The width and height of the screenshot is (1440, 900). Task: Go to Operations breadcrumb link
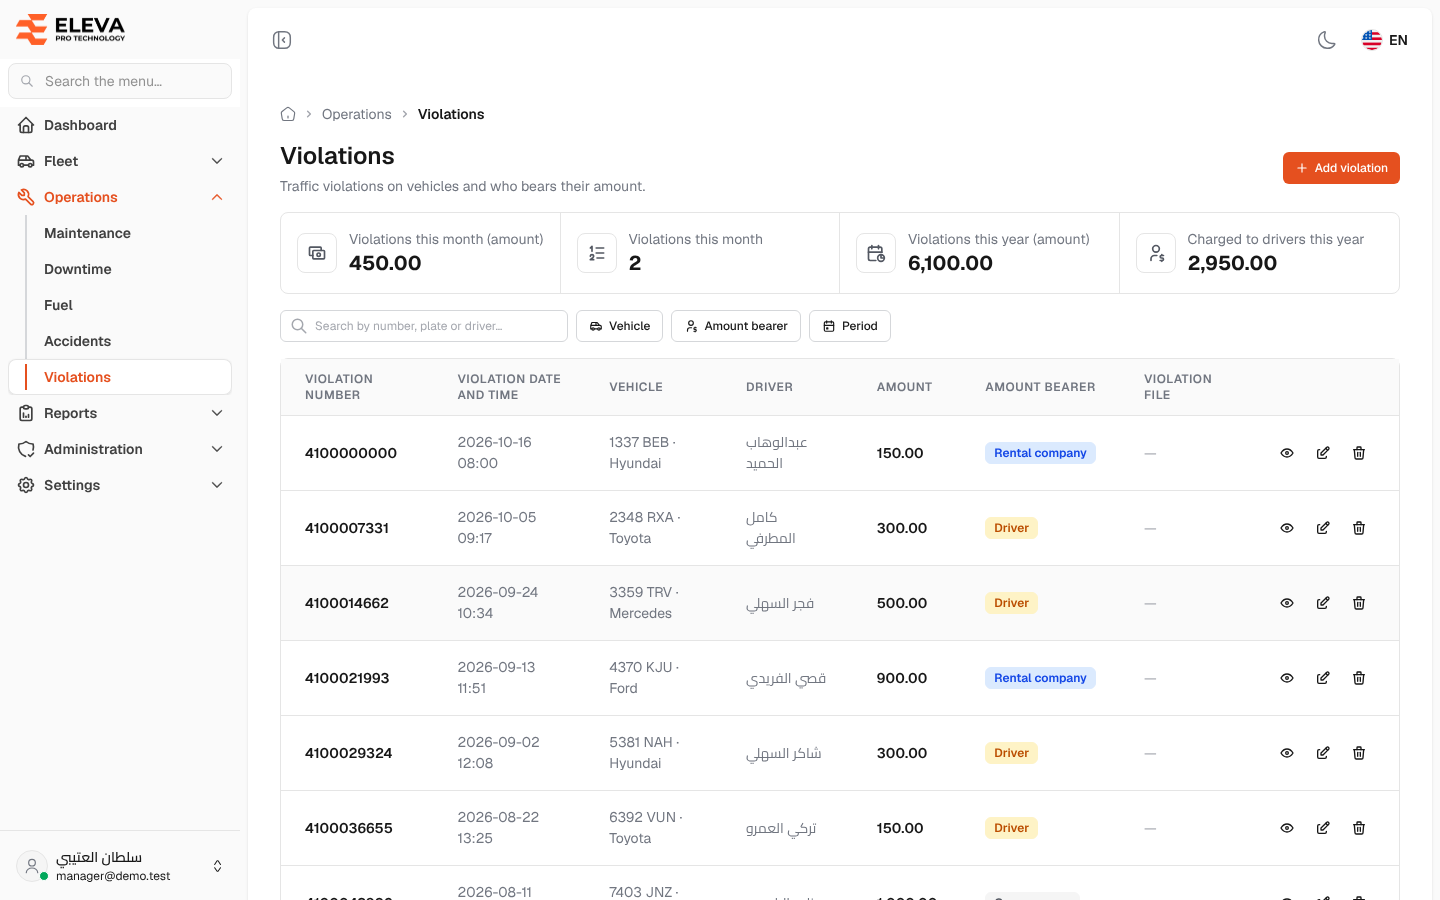tap(357, 114)
